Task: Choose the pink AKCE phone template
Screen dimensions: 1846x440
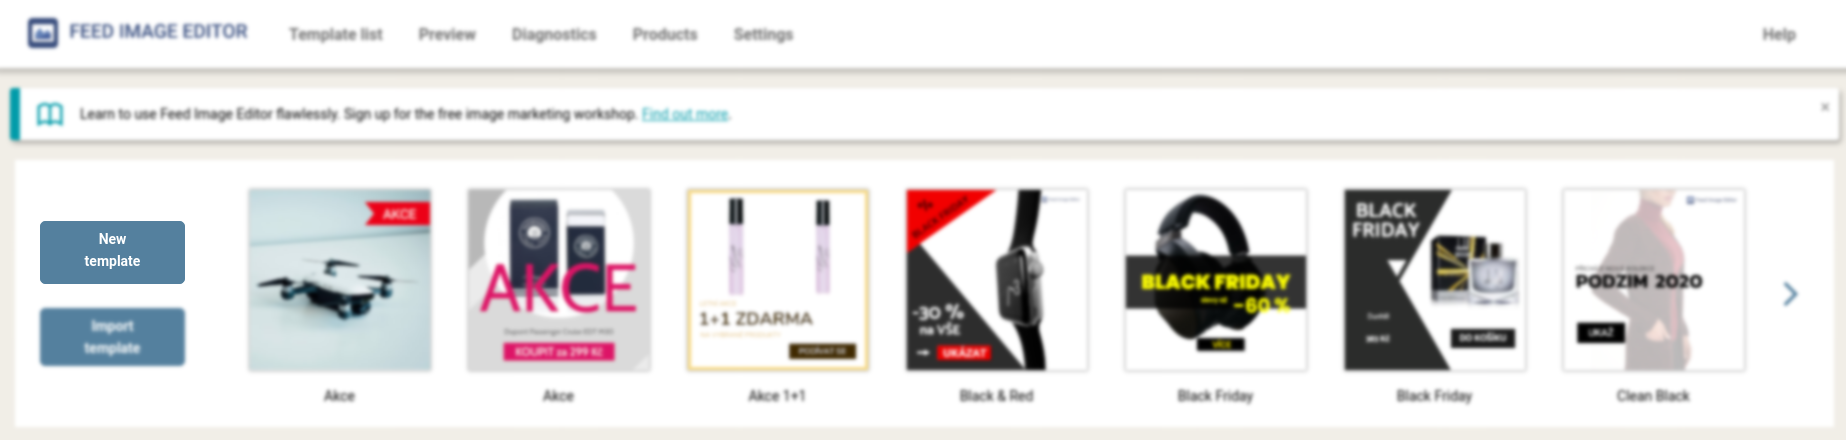Action: [559, 280]
